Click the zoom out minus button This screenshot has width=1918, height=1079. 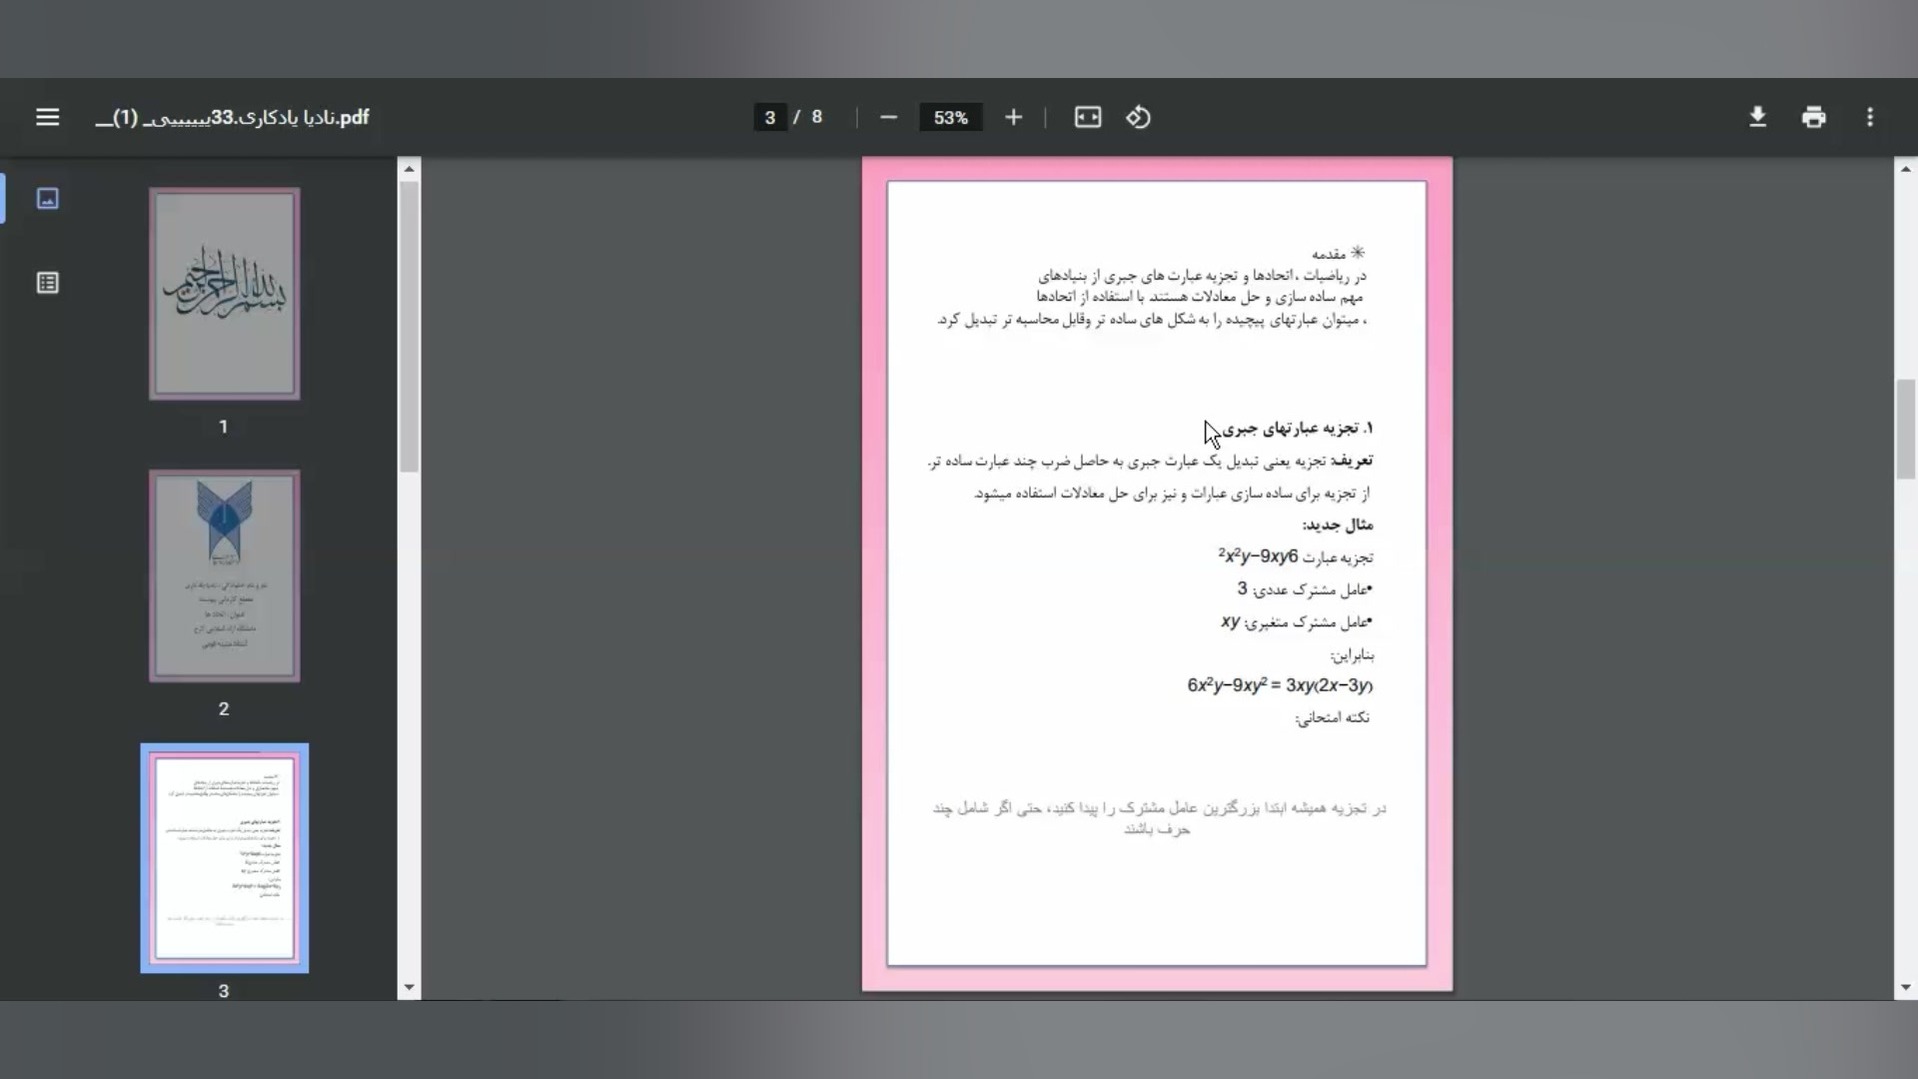point(888,117)
